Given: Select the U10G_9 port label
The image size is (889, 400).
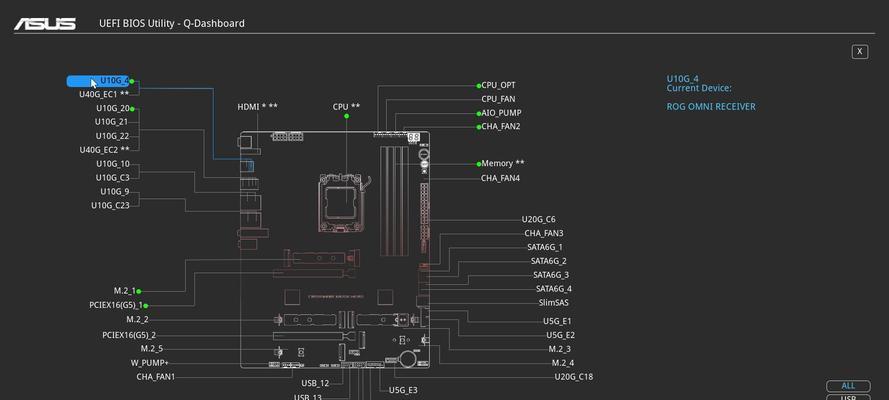Looking at the screenshot, I should tap(115, 192).
